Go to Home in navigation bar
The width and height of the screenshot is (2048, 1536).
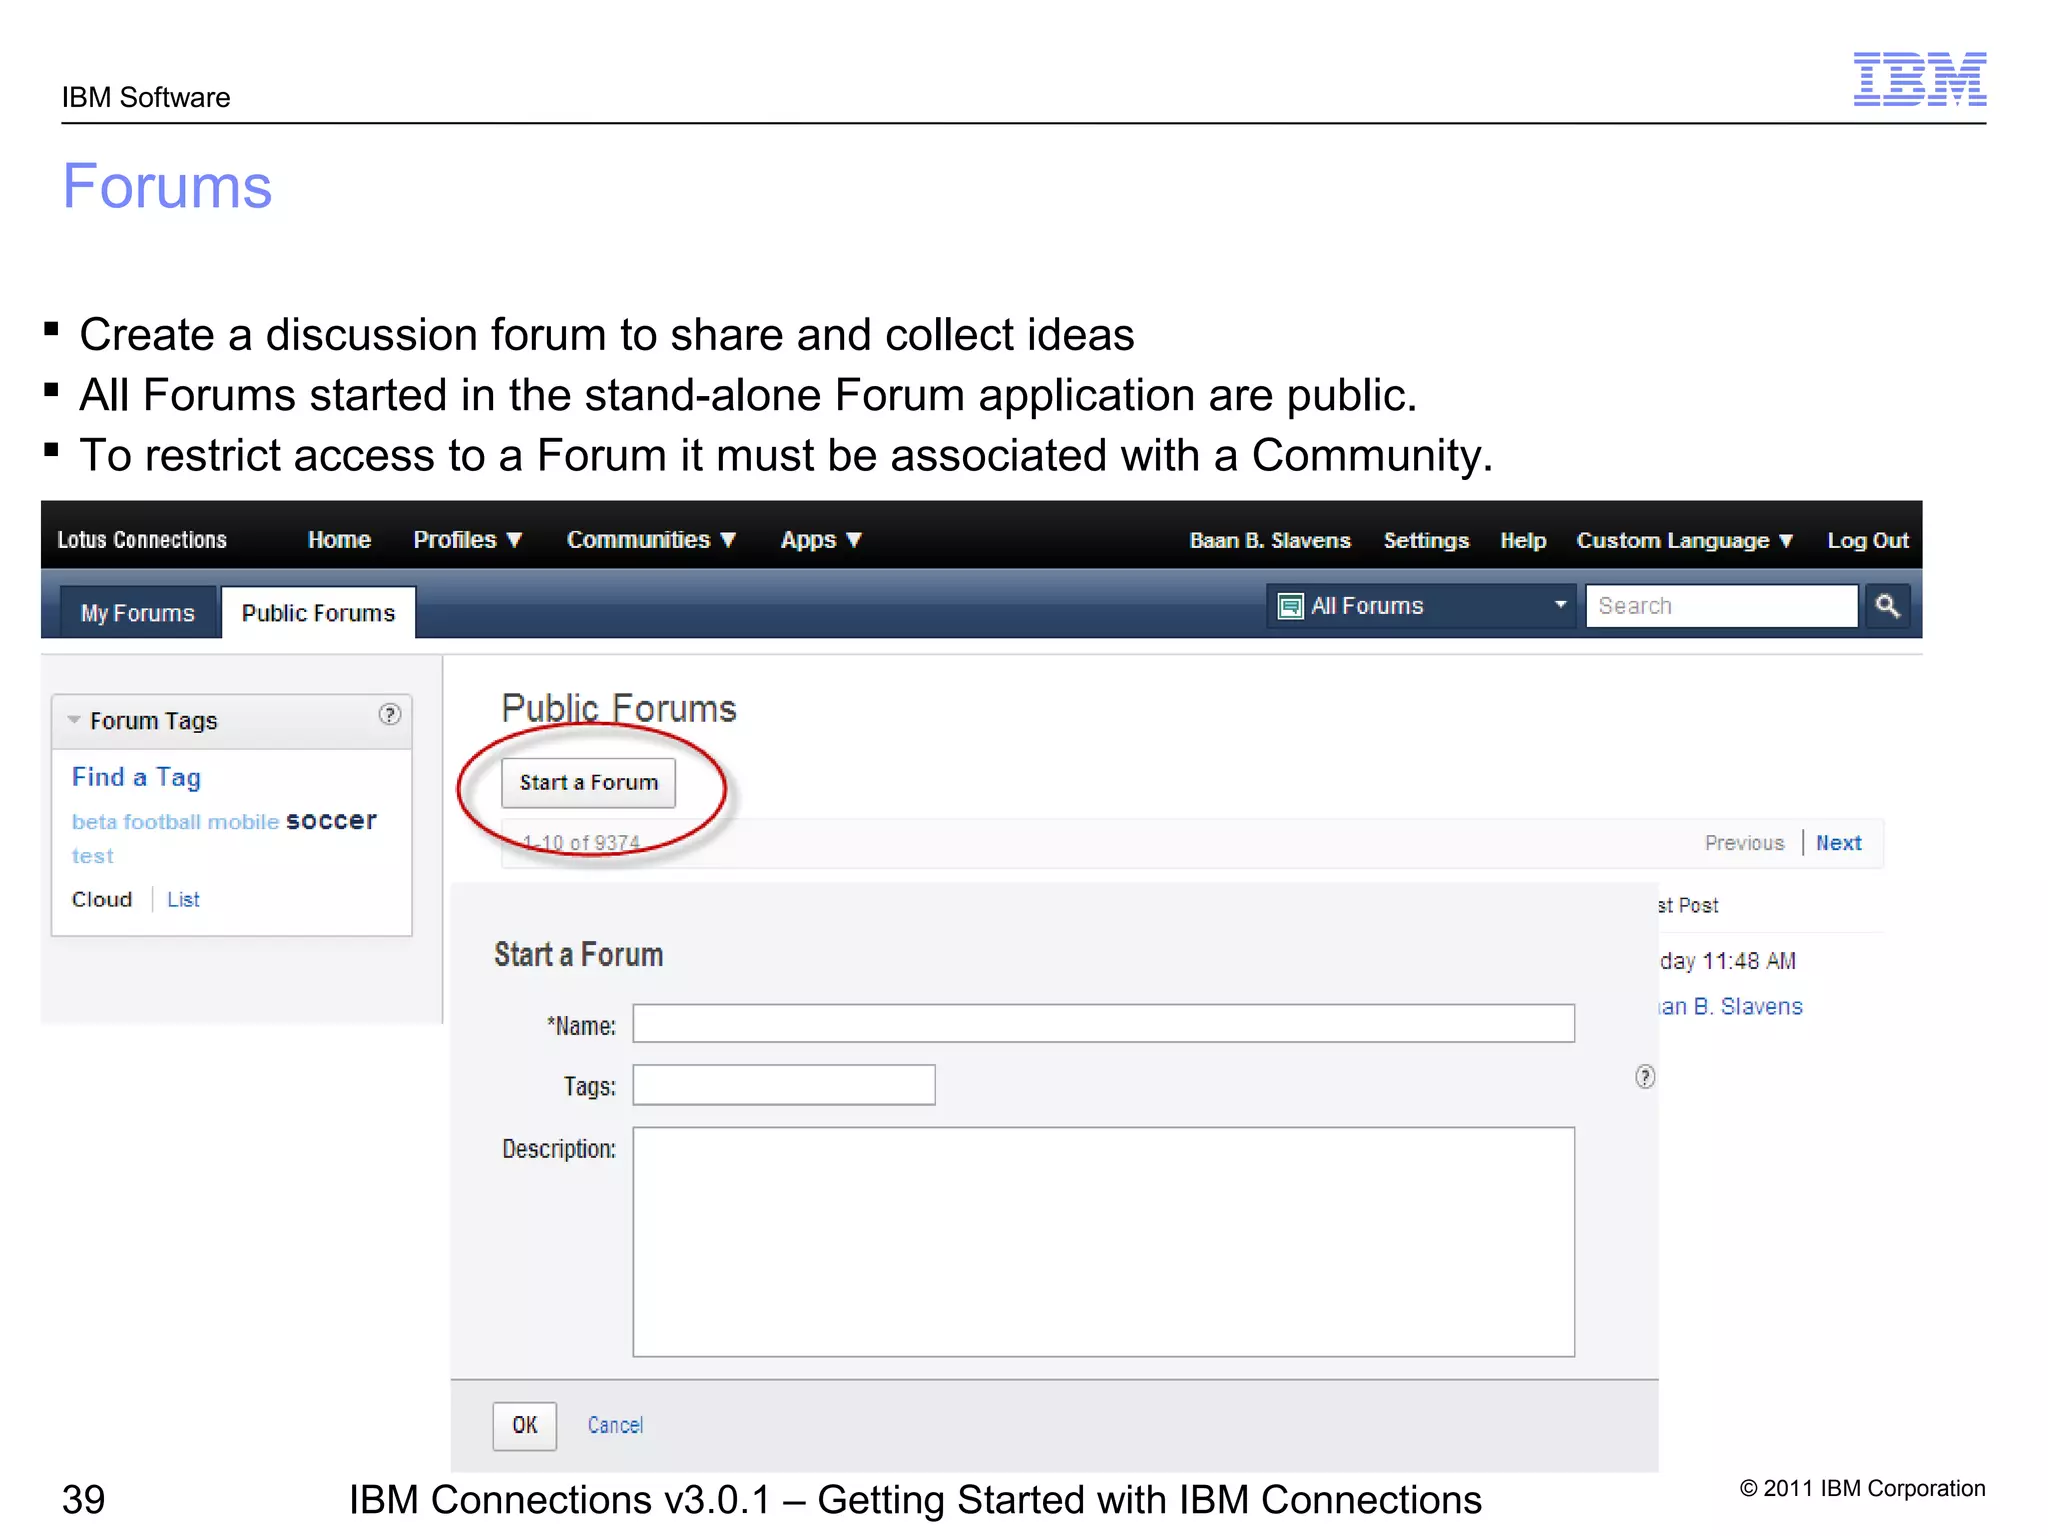click(339, 540)
